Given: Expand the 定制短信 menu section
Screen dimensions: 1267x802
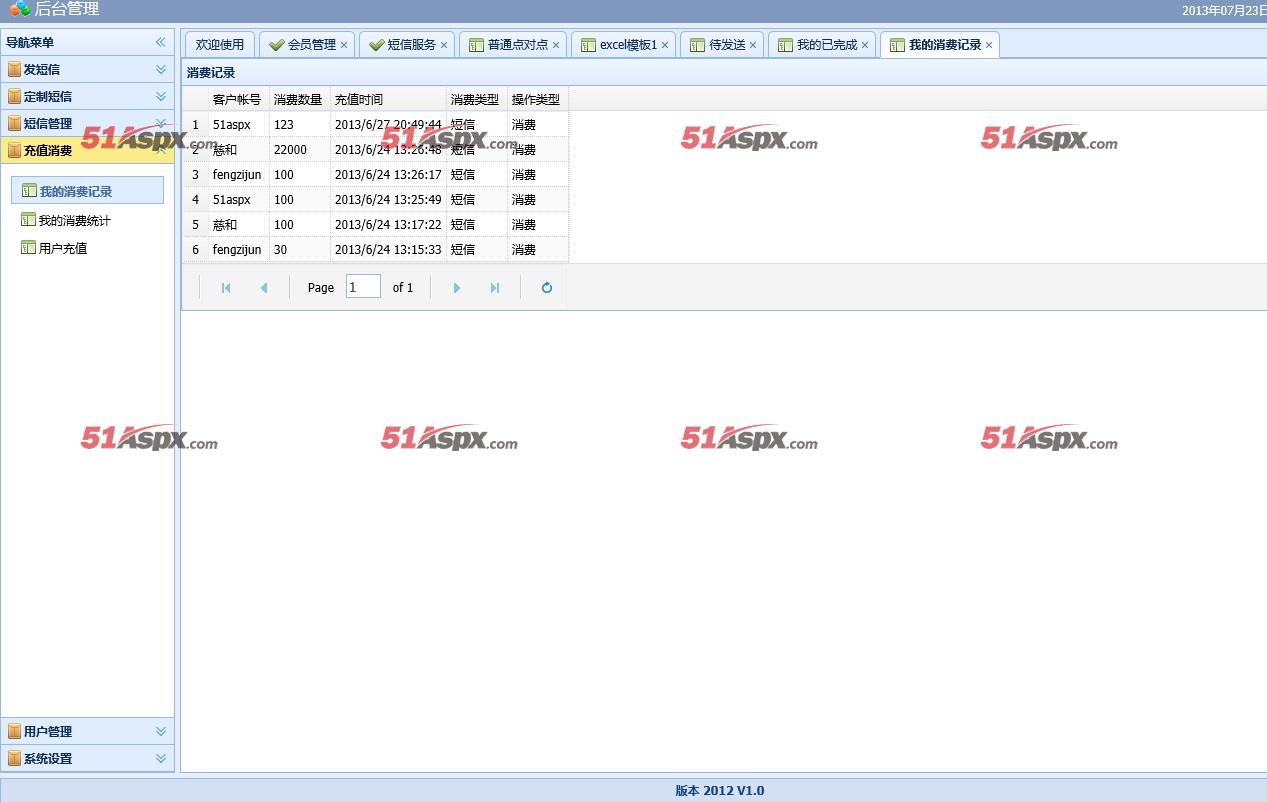Looking at the screenshot, I should point(160,96).
